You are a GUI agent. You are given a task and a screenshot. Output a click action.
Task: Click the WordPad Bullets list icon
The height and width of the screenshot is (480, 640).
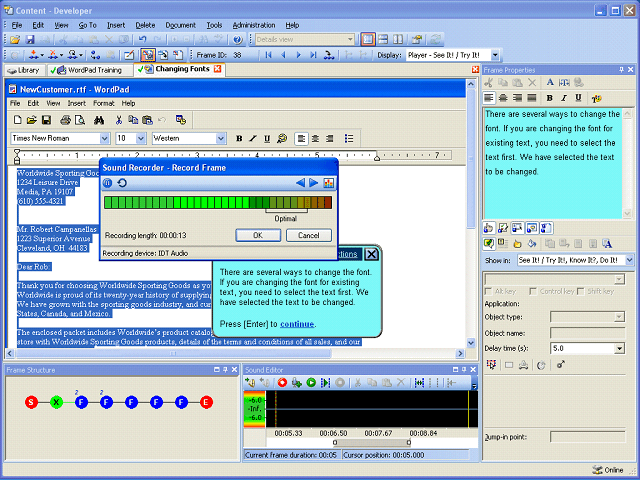[x=349, y=138]
